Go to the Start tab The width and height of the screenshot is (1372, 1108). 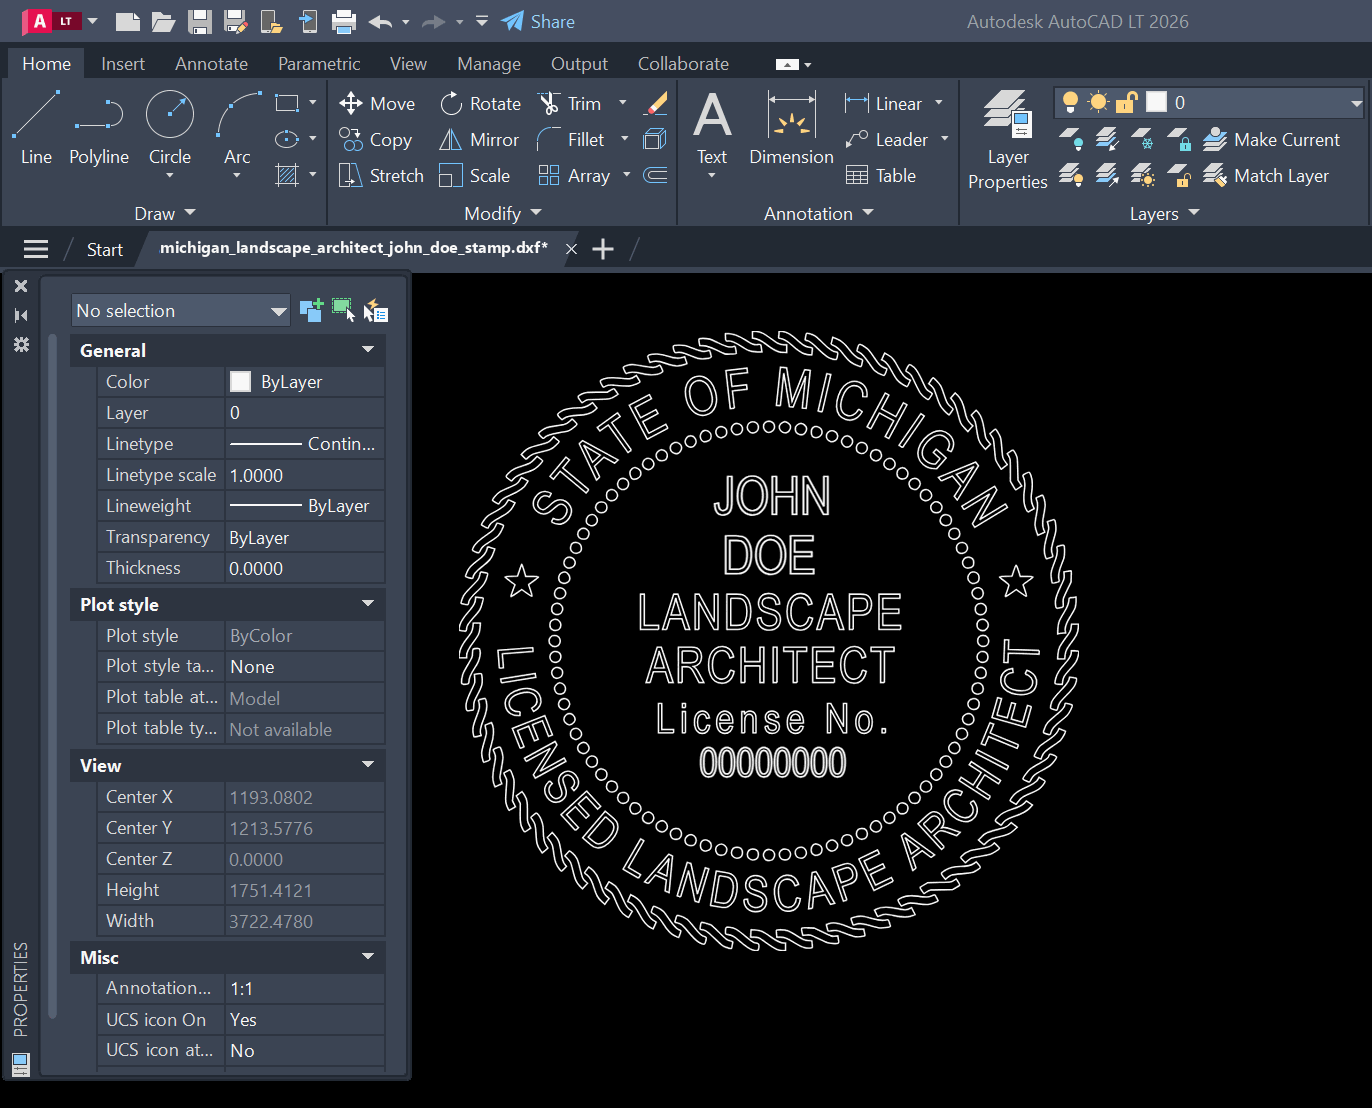pos(104,249)
